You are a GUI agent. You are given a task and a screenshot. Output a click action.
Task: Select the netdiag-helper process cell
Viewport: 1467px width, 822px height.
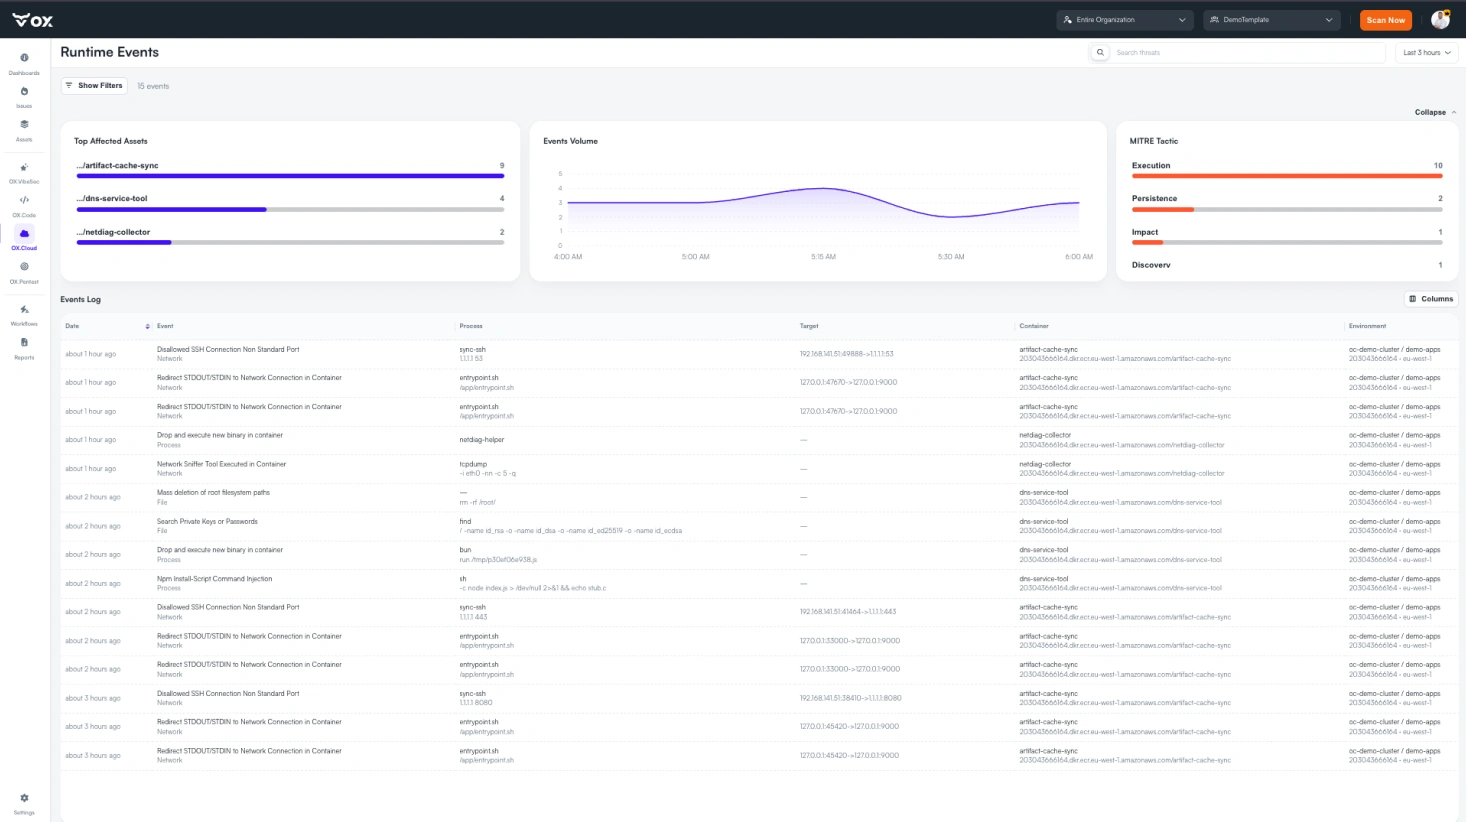482,440
